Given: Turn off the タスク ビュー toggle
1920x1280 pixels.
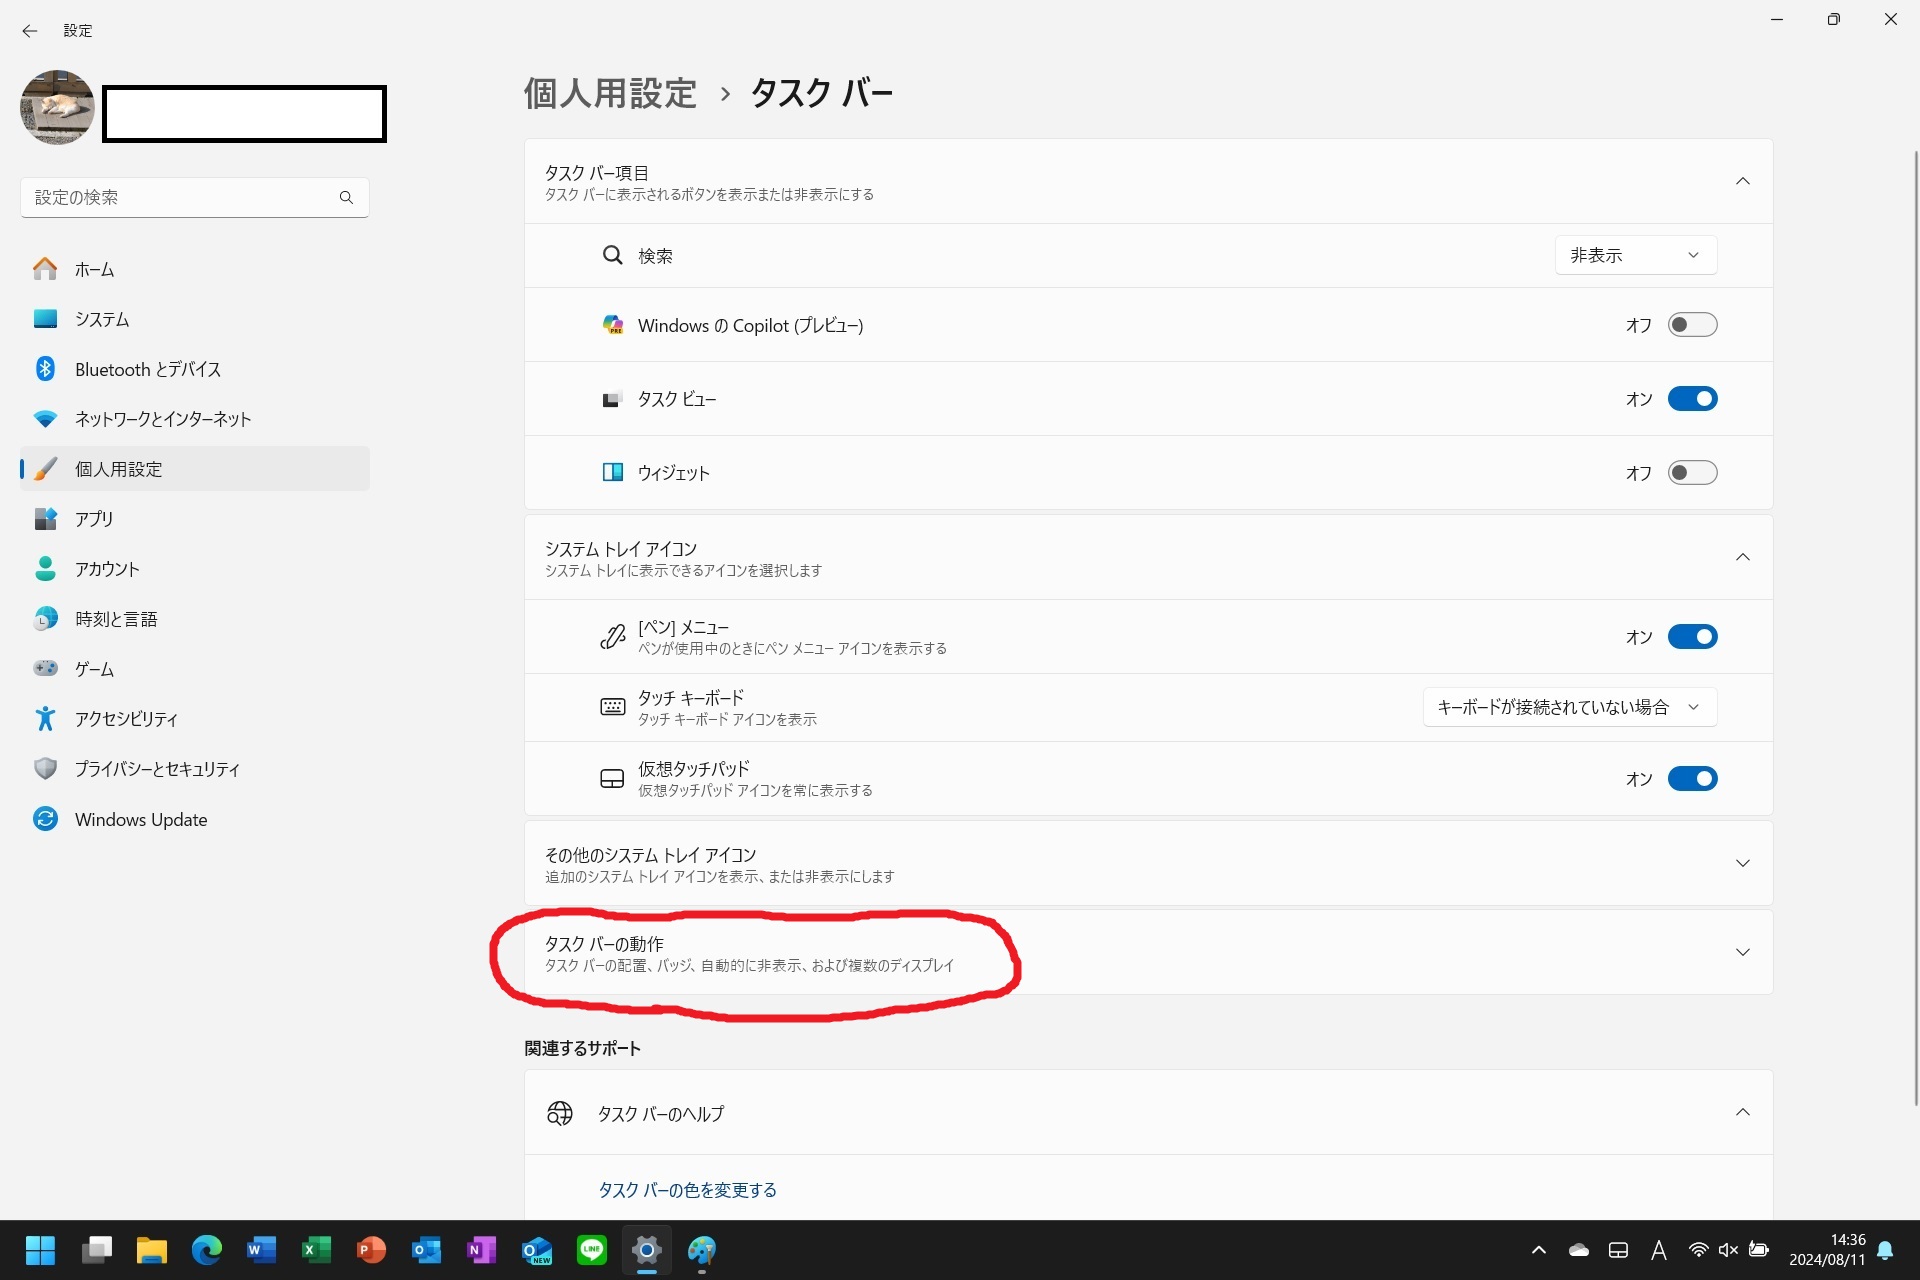Looking at the screenshot, I should coord(1692,399).
